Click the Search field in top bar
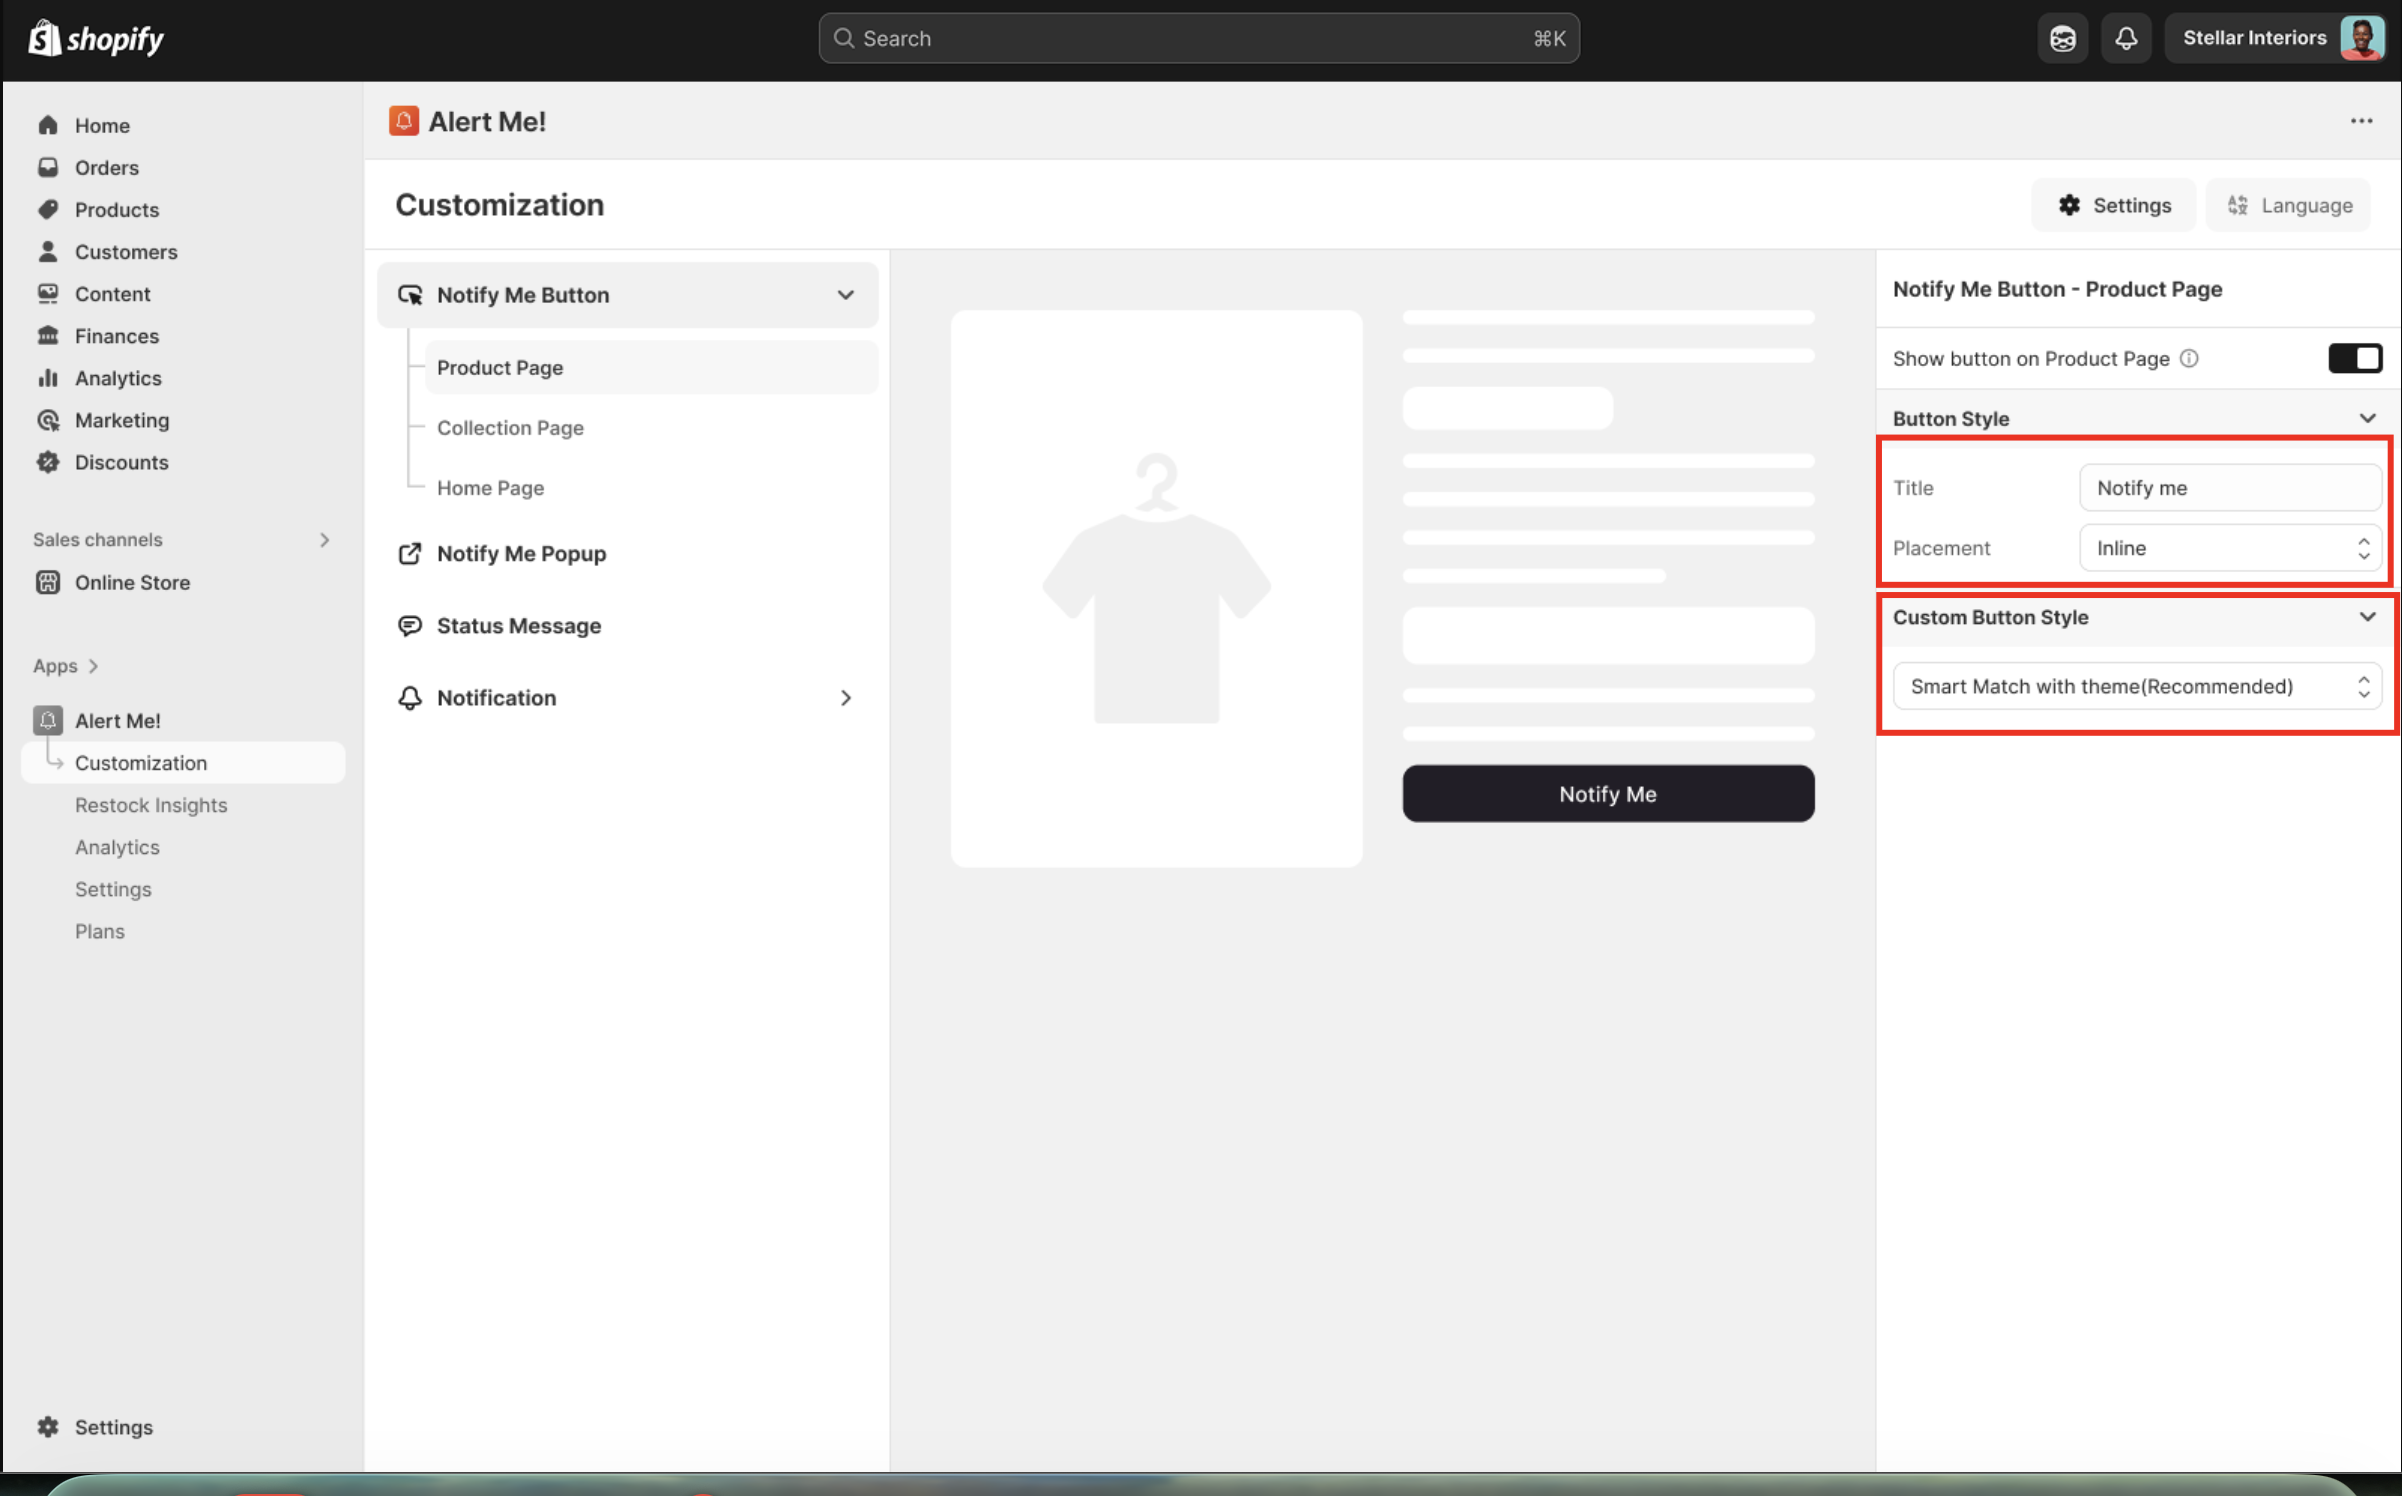 [x=1199, y=38]
